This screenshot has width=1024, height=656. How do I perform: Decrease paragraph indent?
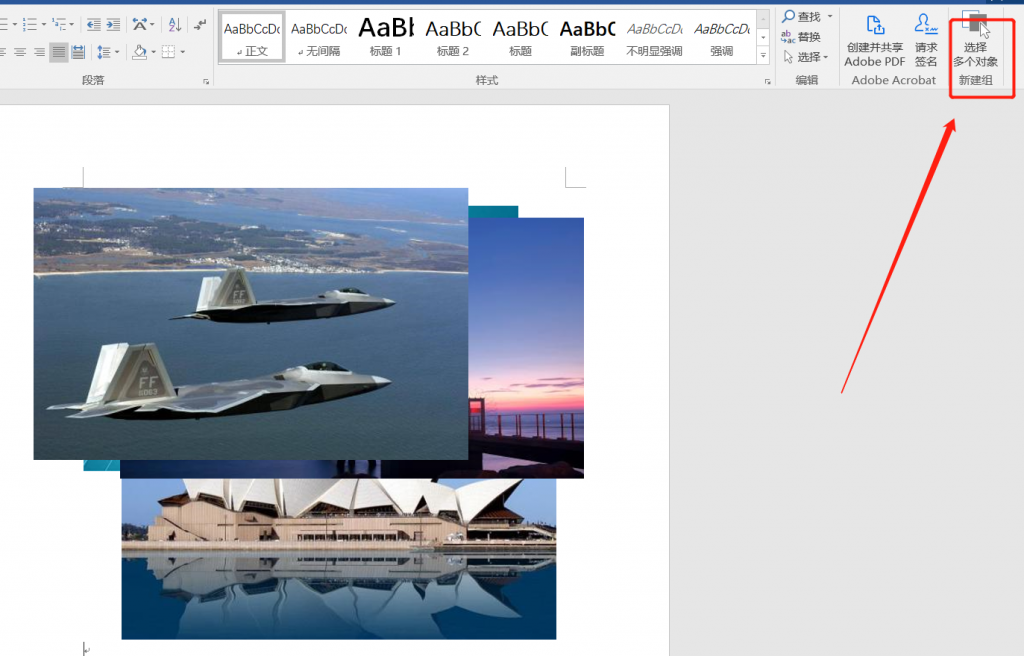(94, 25)
